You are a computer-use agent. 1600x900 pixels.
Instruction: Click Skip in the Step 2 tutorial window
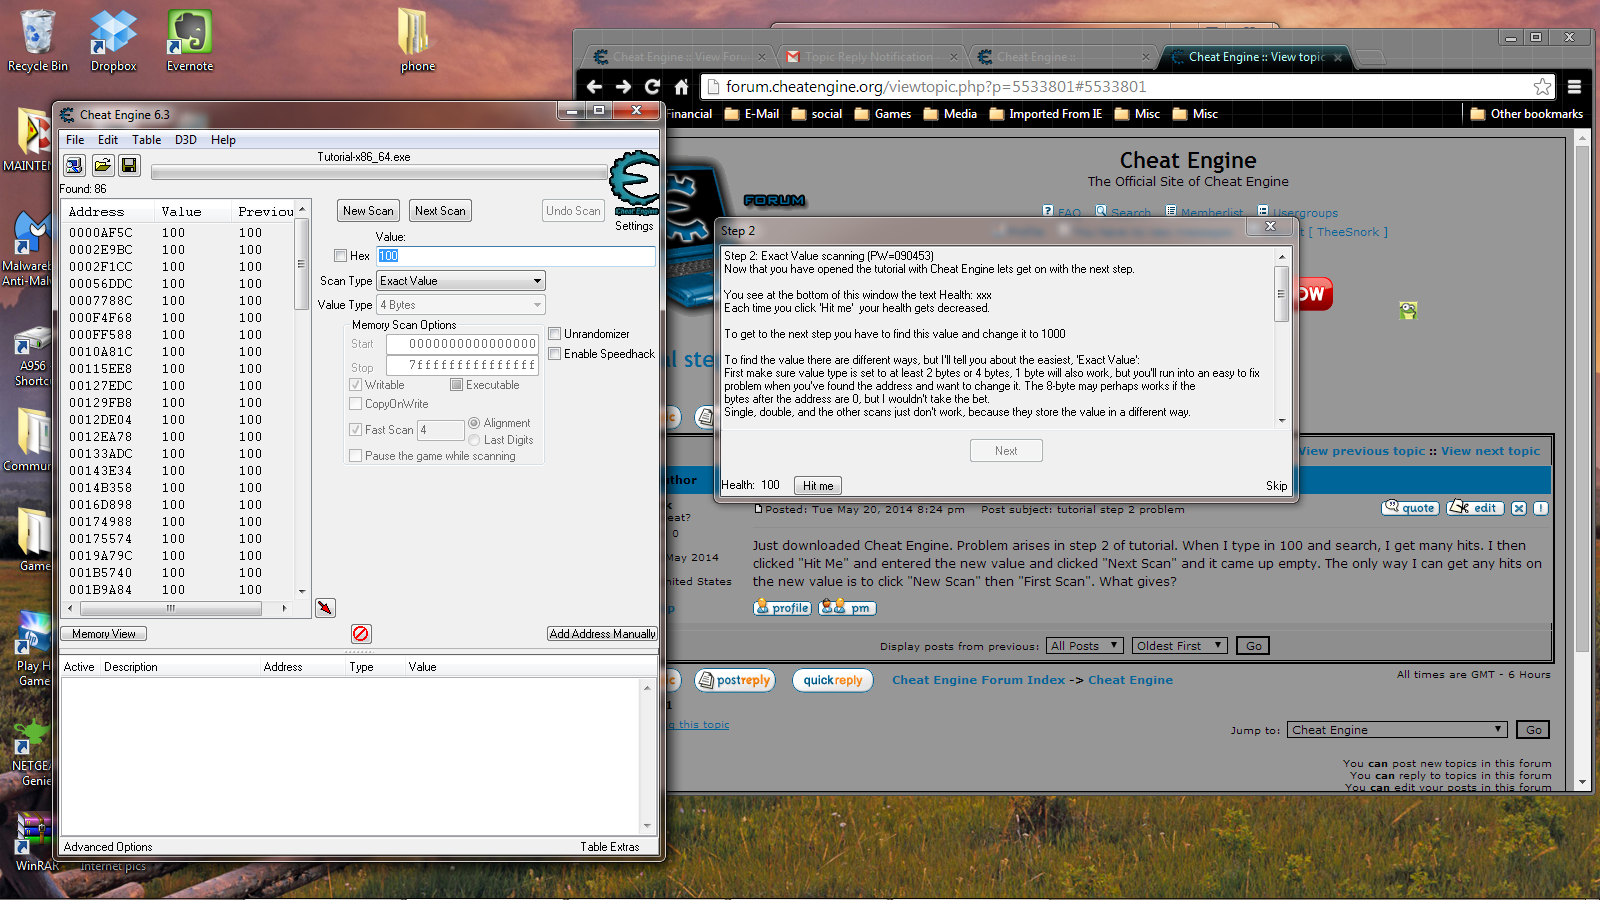(1277, 486)
